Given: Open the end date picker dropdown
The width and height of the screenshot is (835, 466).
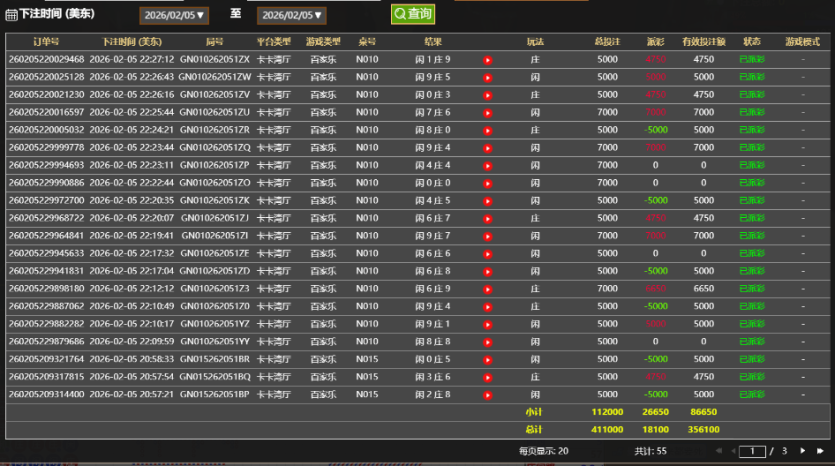Looking at the screenshot, I should (x=292, y=15).
